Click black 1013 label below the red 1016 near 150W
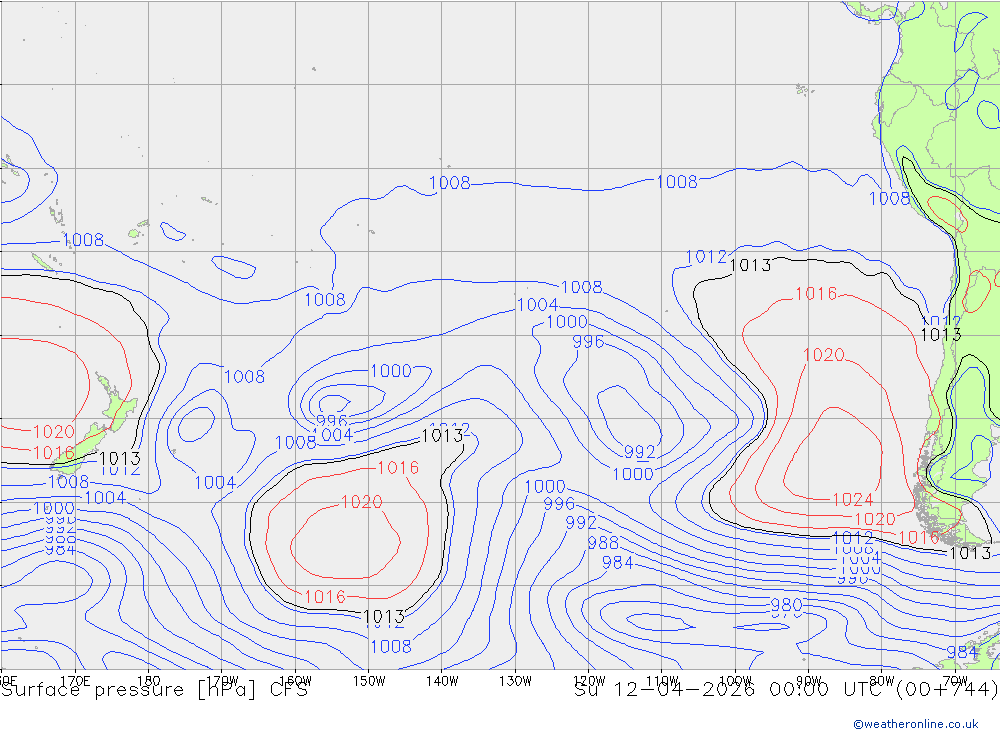This screenshot has height=733, width=1000. (384, 617)
